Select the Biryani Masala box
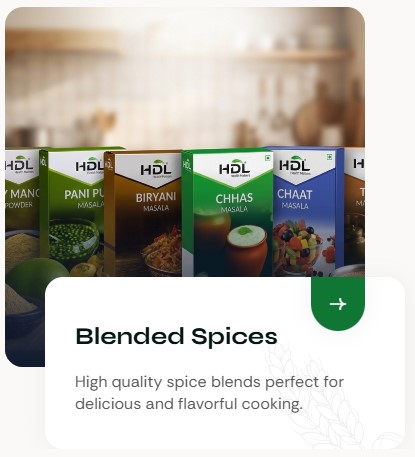 143,213
